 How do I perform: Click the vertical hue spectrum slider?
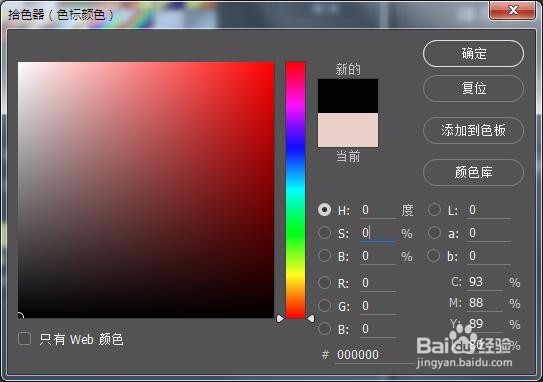coord(295,190)
